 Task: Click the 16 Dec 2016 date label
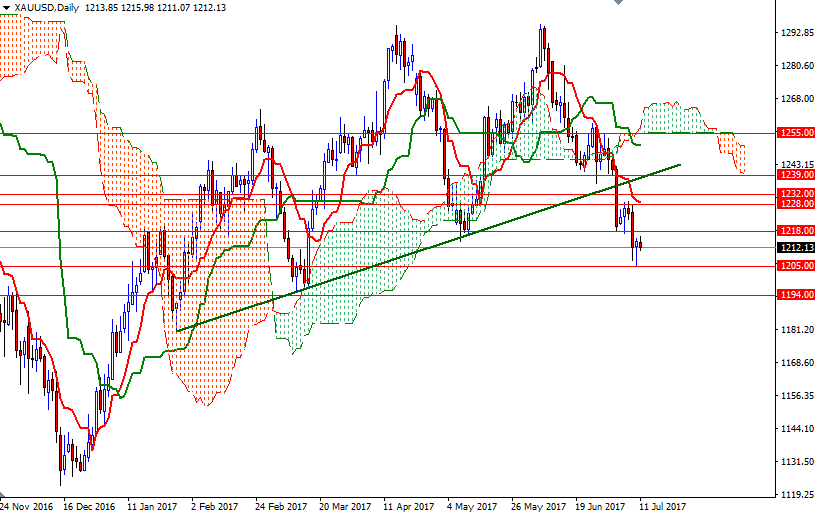[91, 506]
